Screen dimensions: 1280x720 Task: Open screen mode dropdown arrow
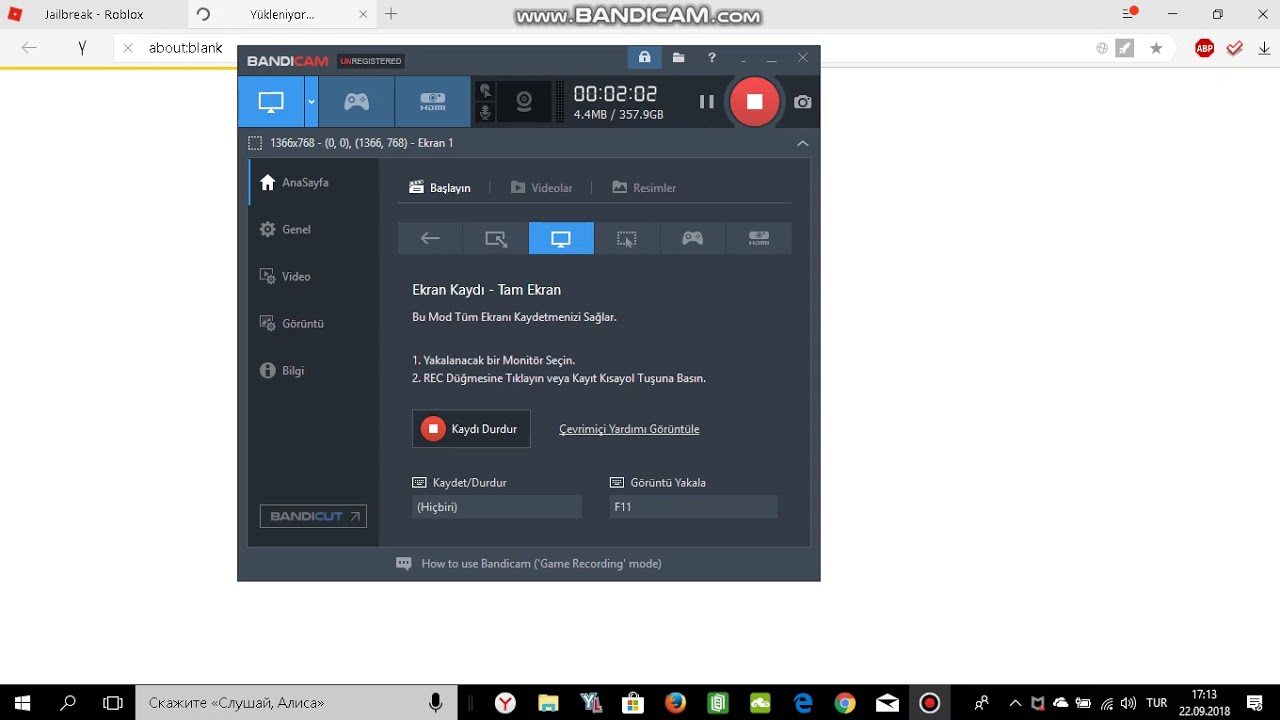311,101
